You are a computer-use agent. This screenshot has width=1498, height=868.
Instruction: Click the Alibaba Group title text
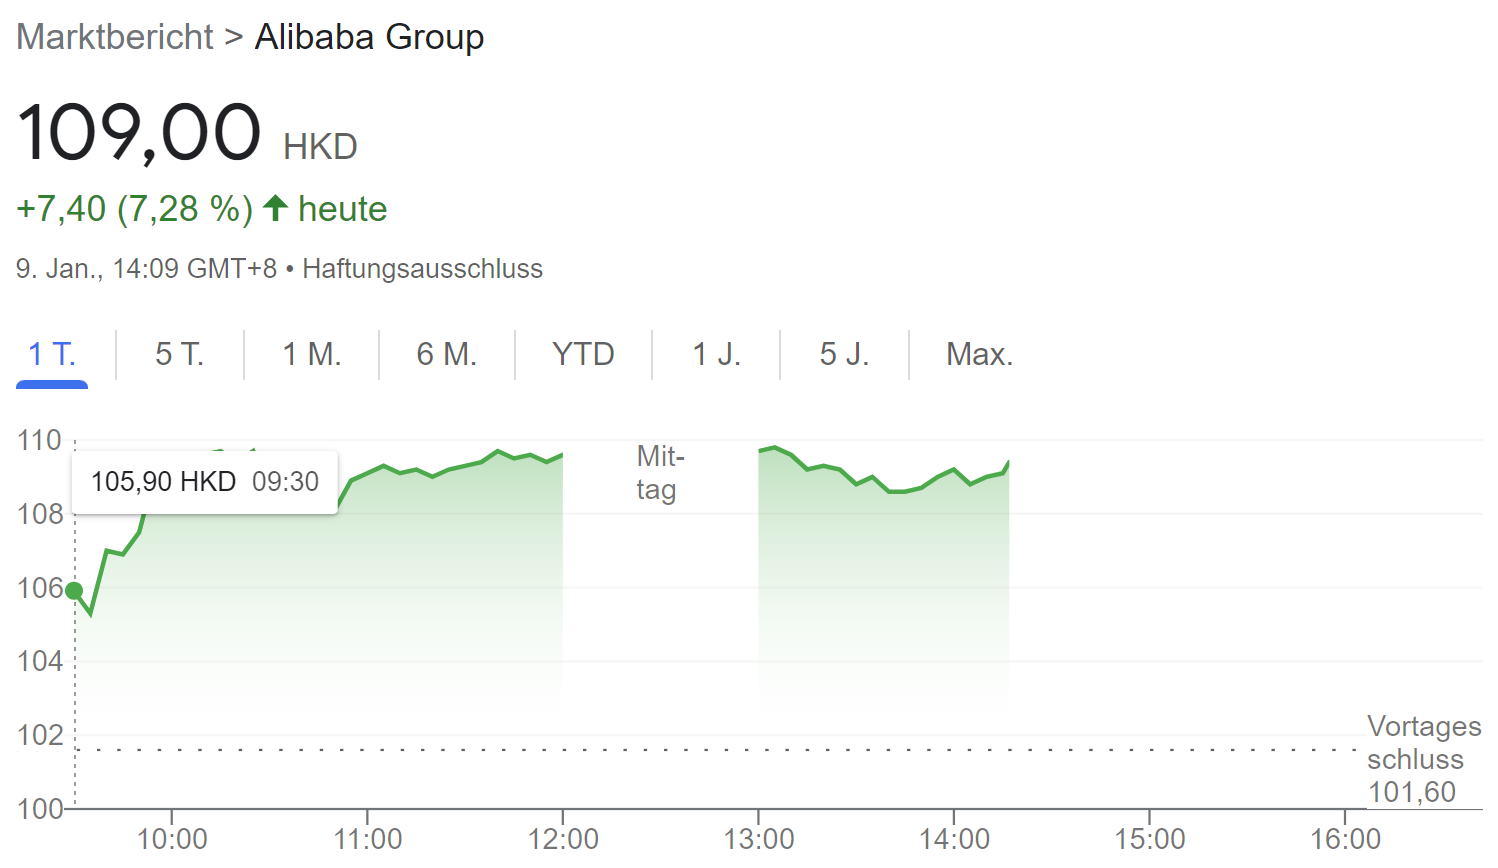[x=369, y=37]
